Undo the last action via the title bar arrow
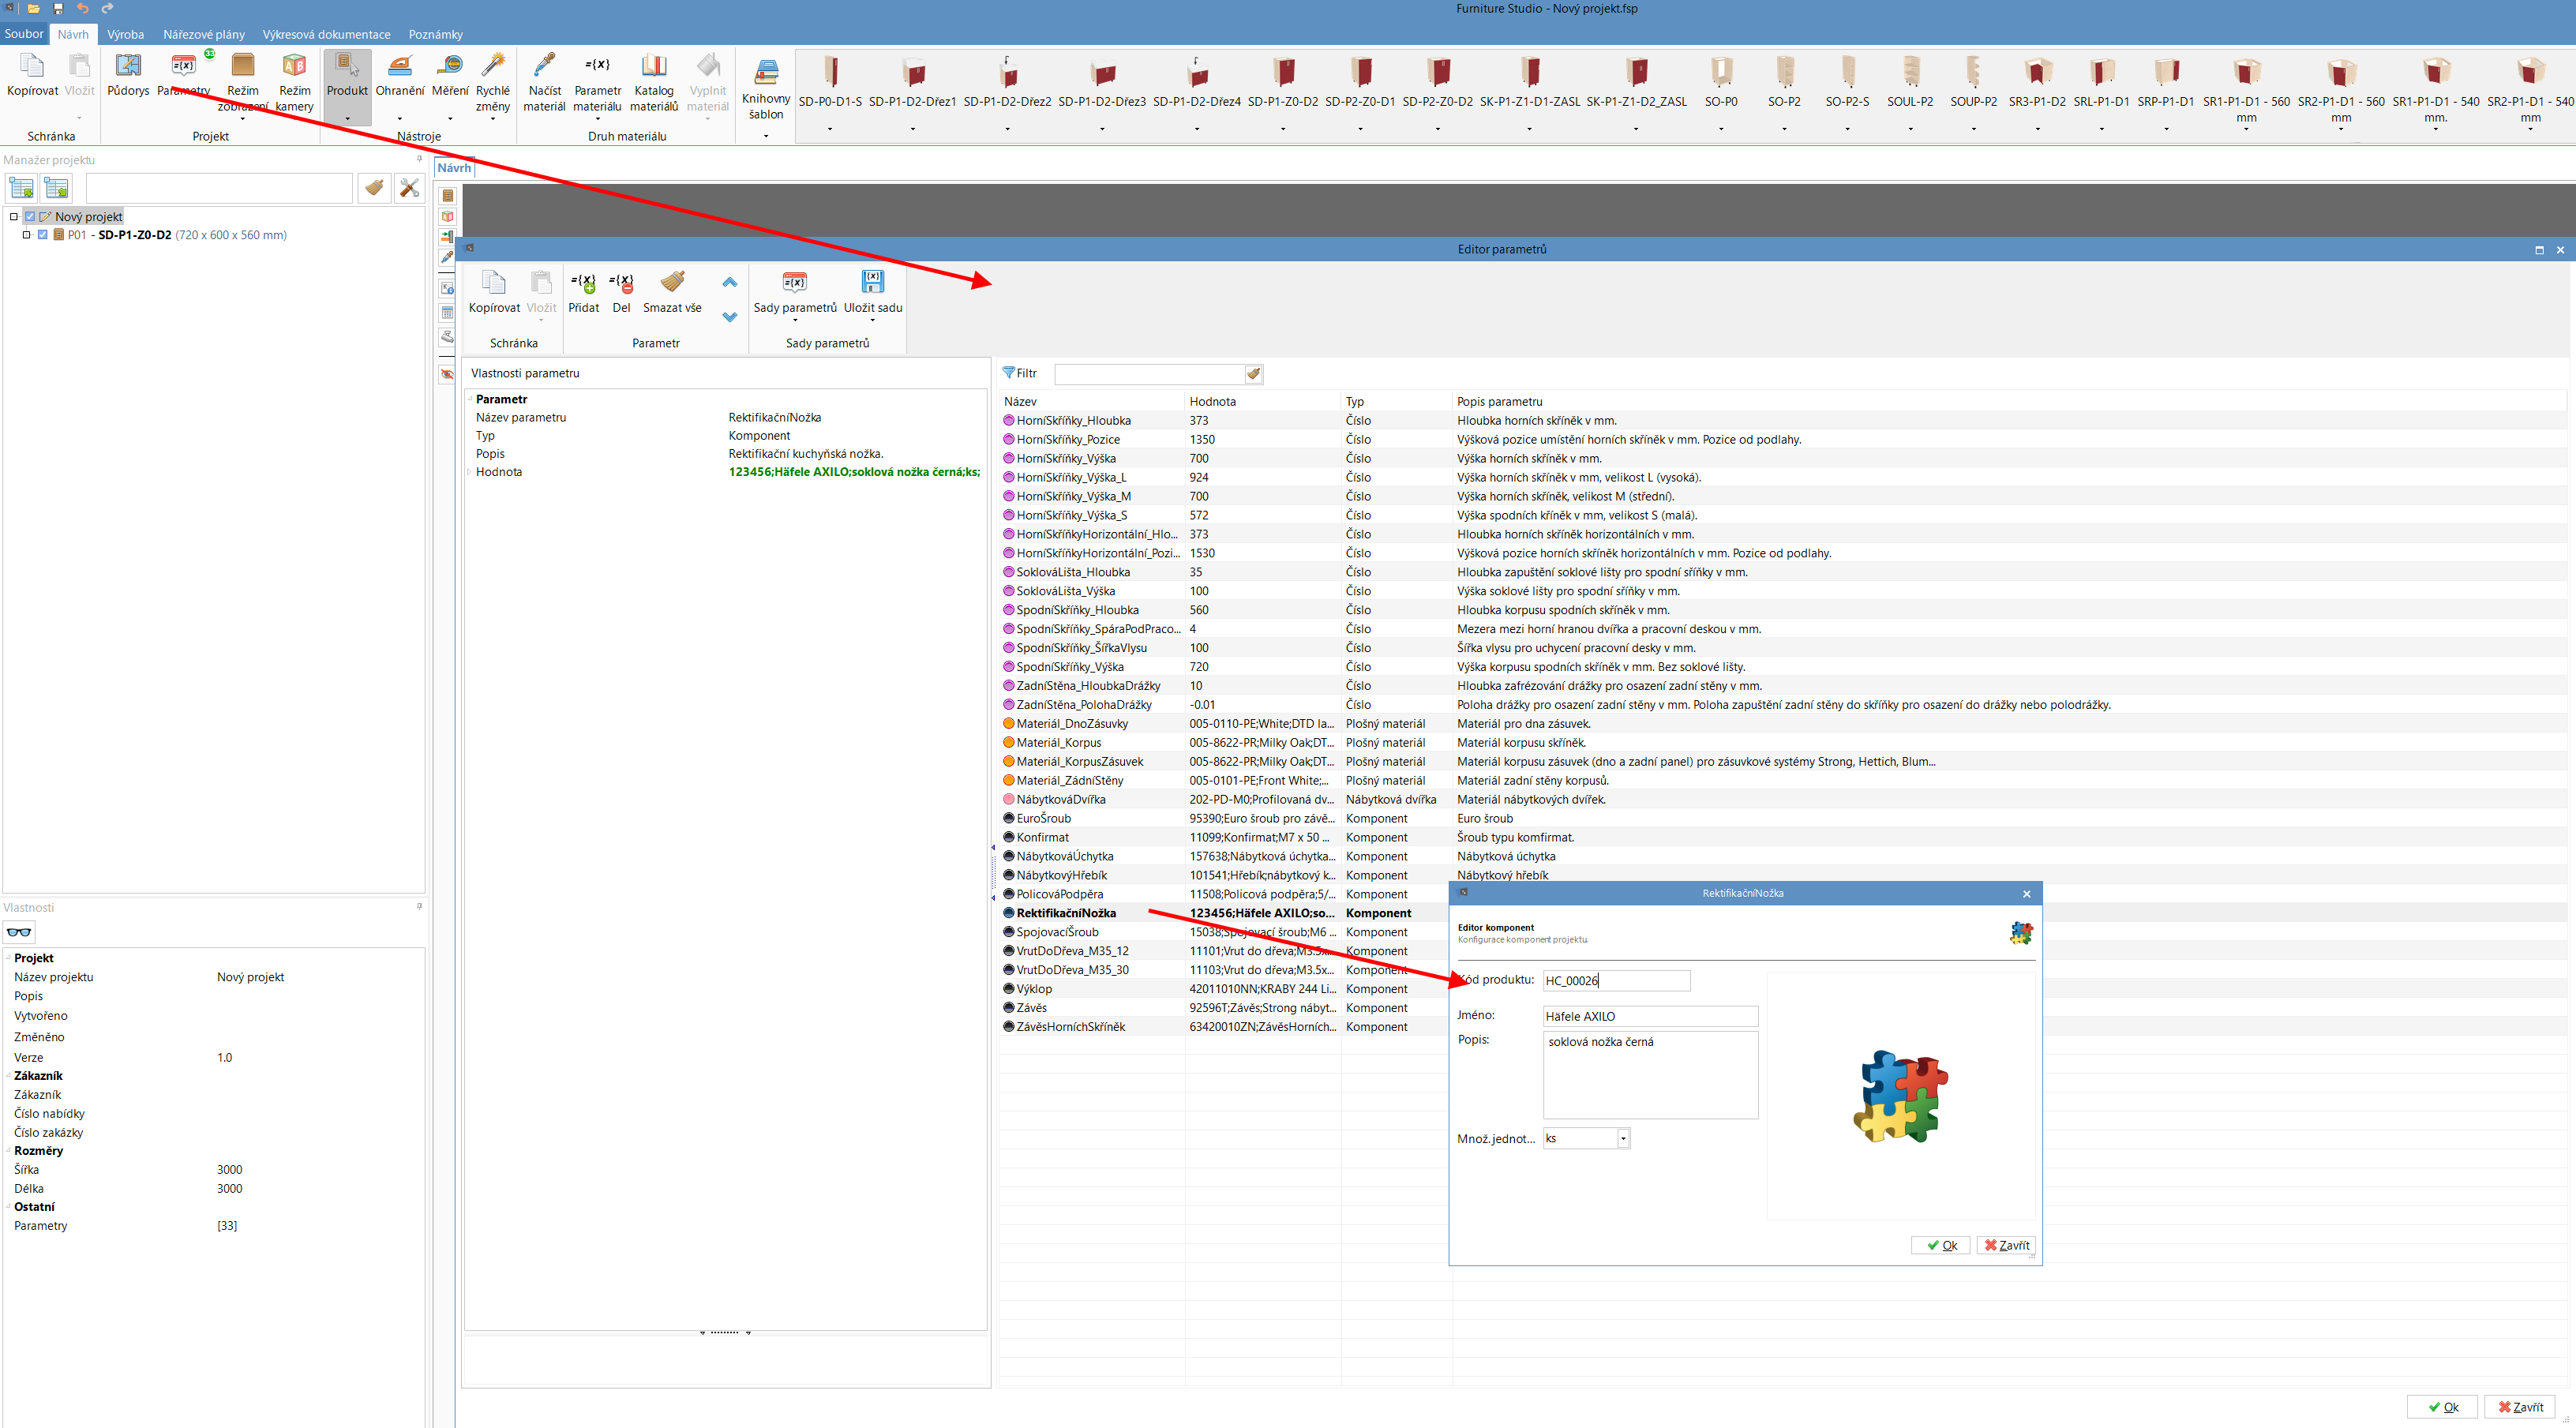2576x1428 pixels. point(83,9)
